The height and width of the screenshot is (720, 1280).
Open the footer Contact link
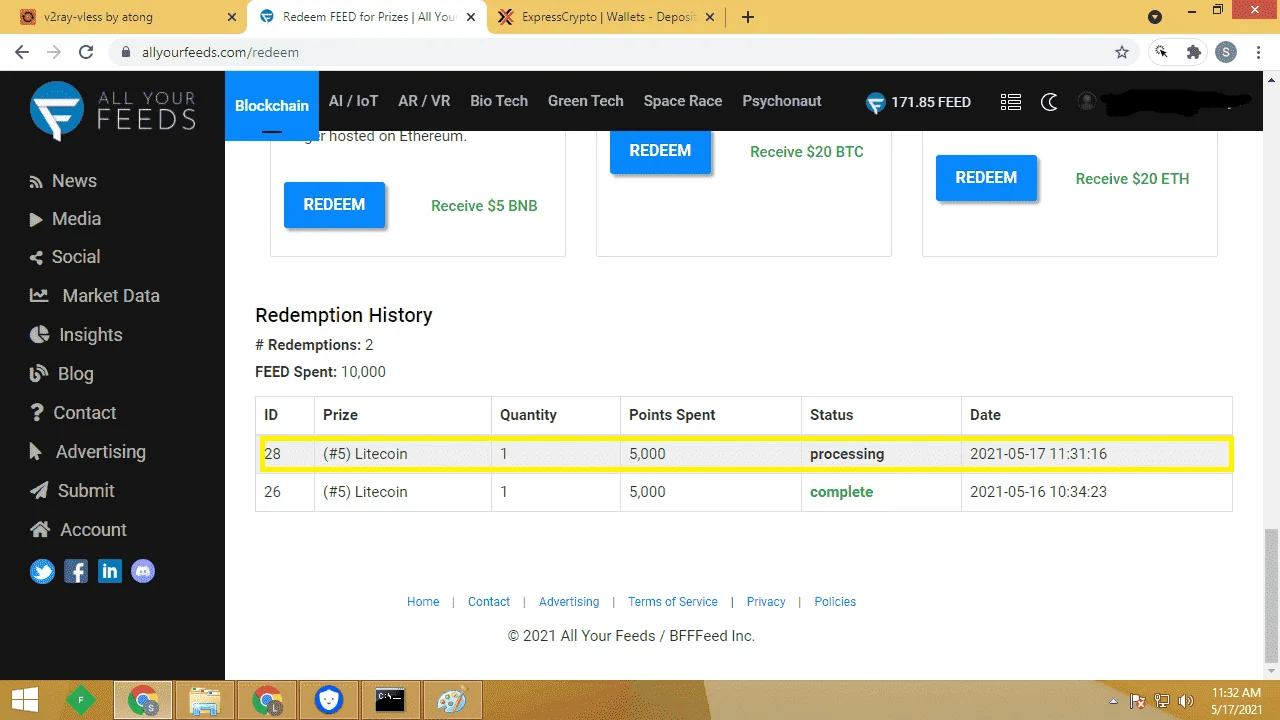tap(489, 602)
